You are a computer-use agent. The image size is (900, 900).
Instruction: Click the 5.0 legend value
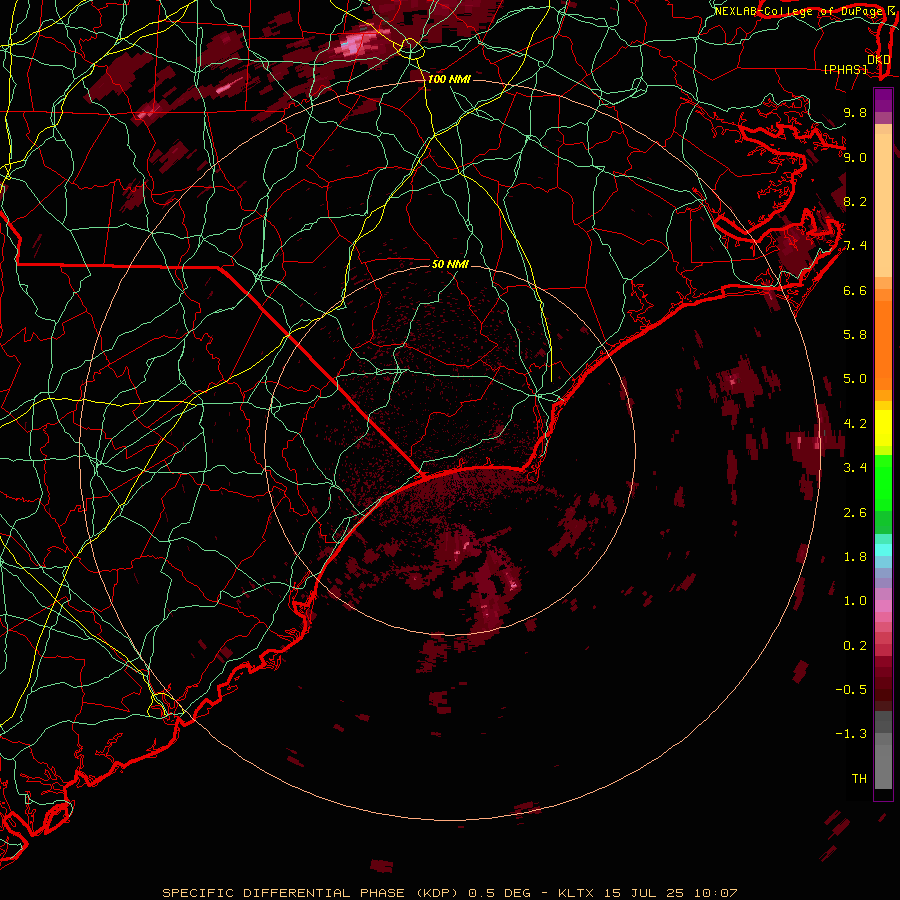pyautogui.click(x=855, y=379)
